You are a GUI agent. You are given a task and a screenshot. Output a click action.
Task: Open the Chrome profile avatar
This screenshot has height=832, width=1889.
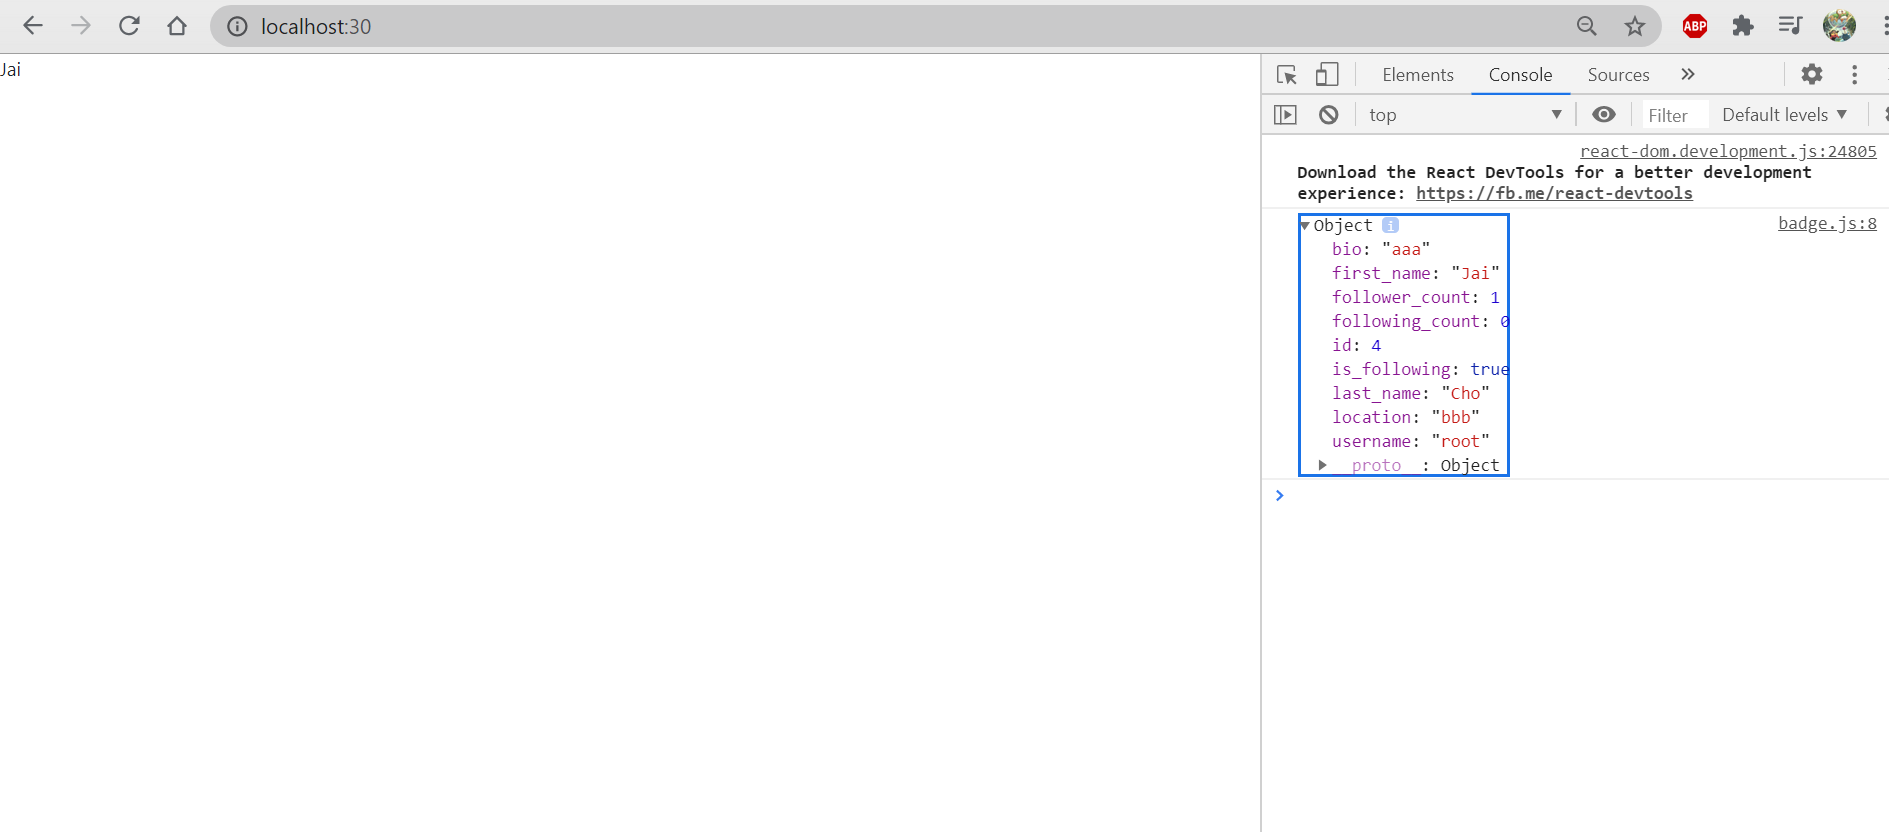pyautogui.click(x=1839, y=26)
